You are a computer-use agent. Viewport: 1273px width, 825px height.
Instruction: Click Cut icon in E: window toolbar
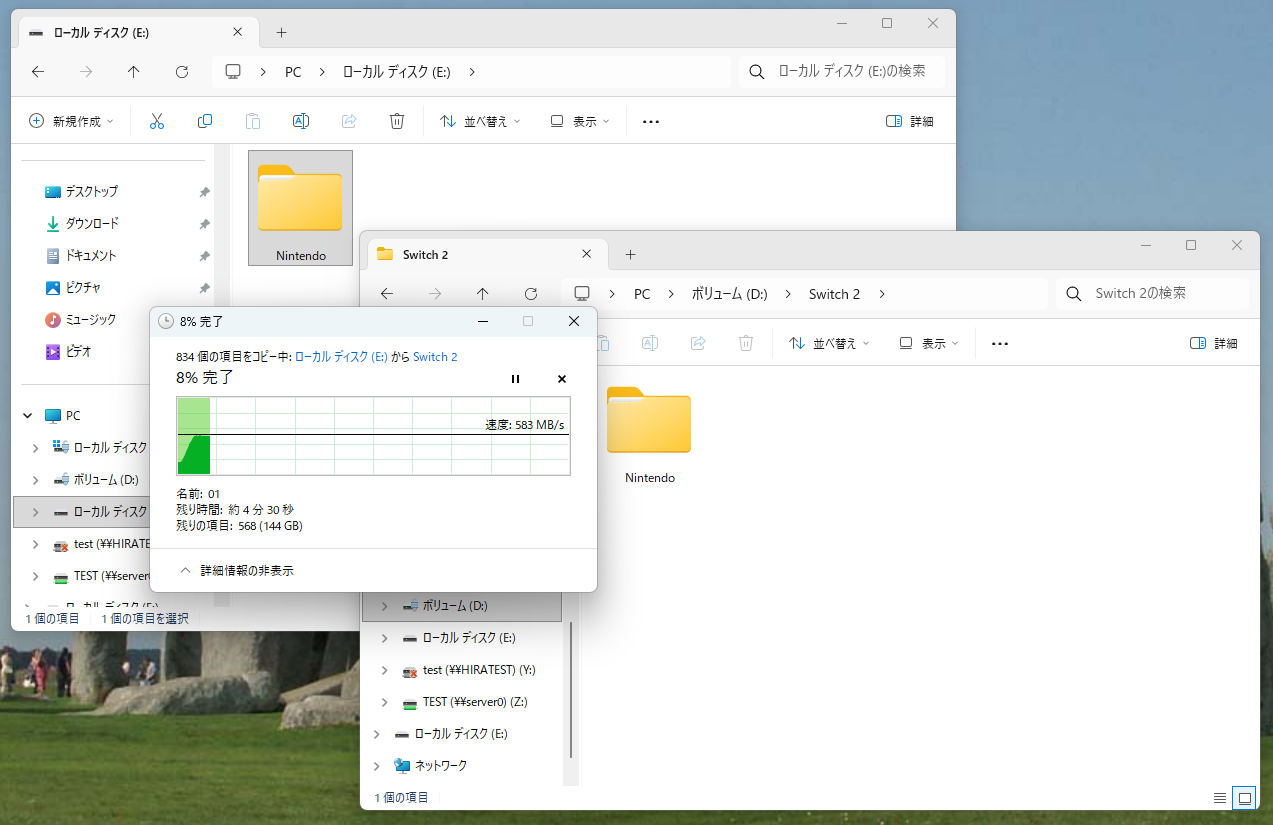(x=157, y=121)
